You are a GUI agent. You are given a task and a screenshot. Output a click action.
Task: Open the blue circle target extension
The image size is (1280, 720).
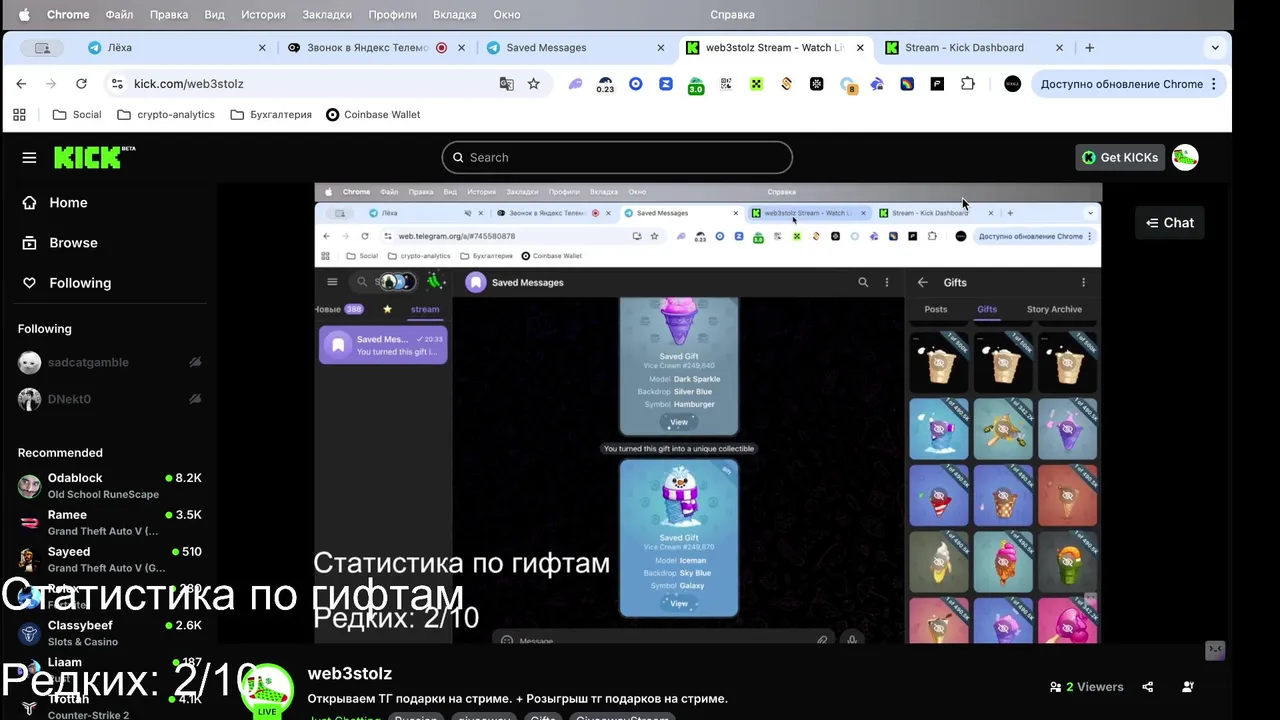pos(635,84)
